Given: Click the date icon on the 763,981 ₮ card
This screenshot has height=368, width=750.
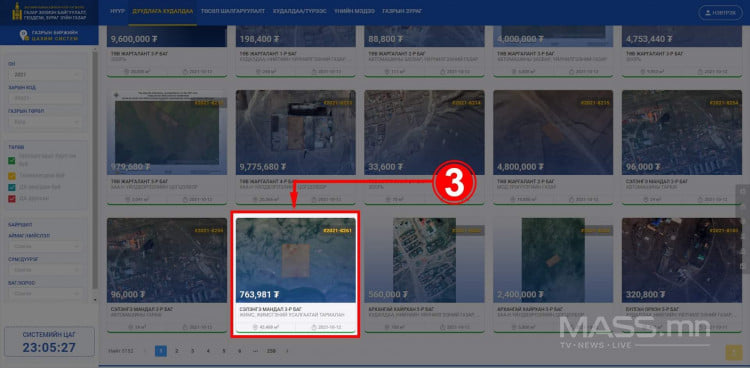Looking at the screenshot, I should click(x=314, y=327).
